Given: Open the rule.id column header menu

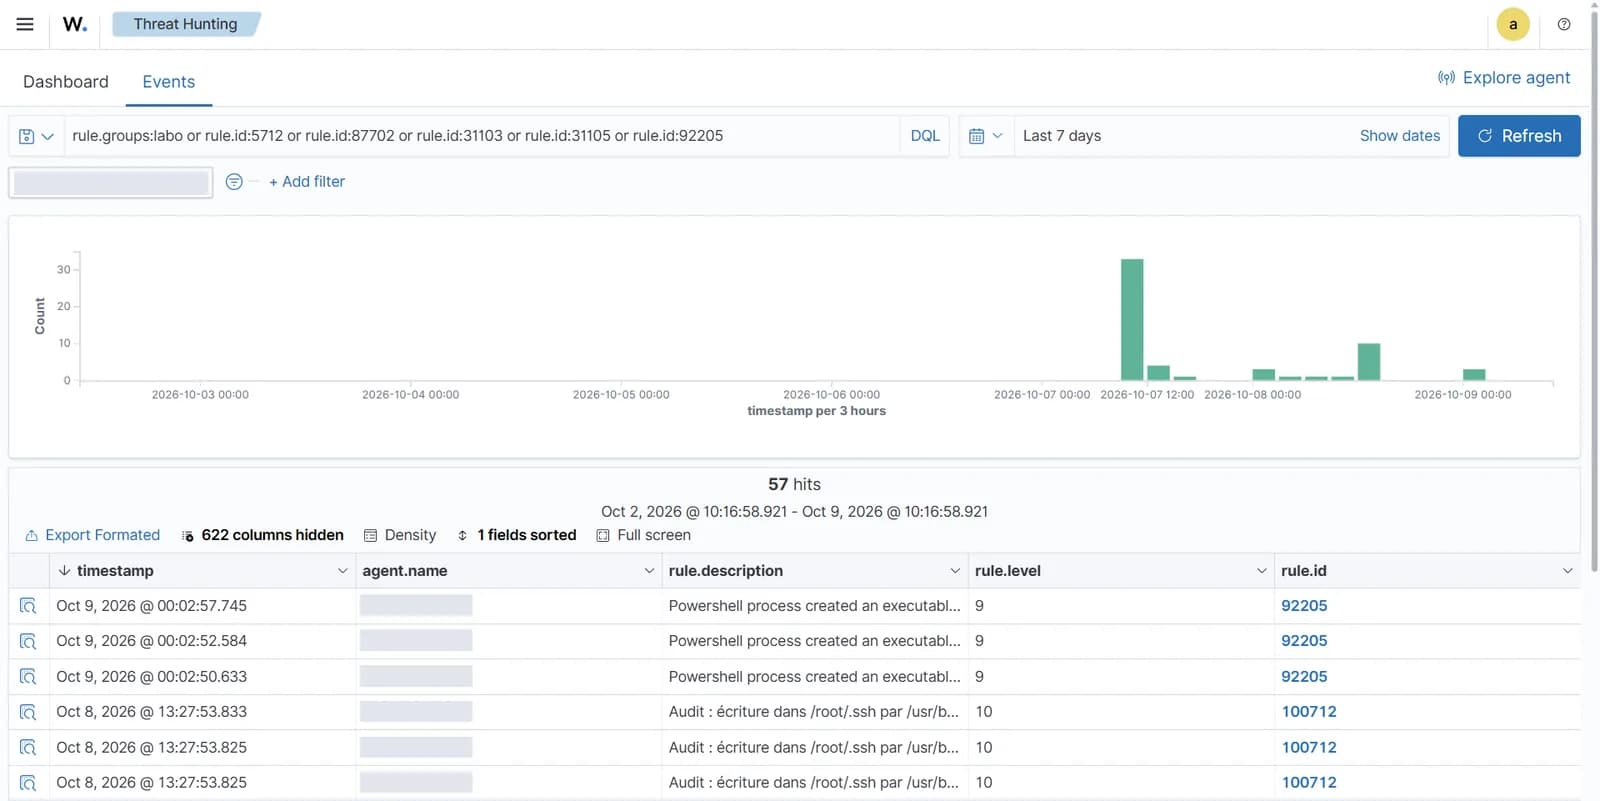Looking at the screenshot, I should (x=1567, y=571).
